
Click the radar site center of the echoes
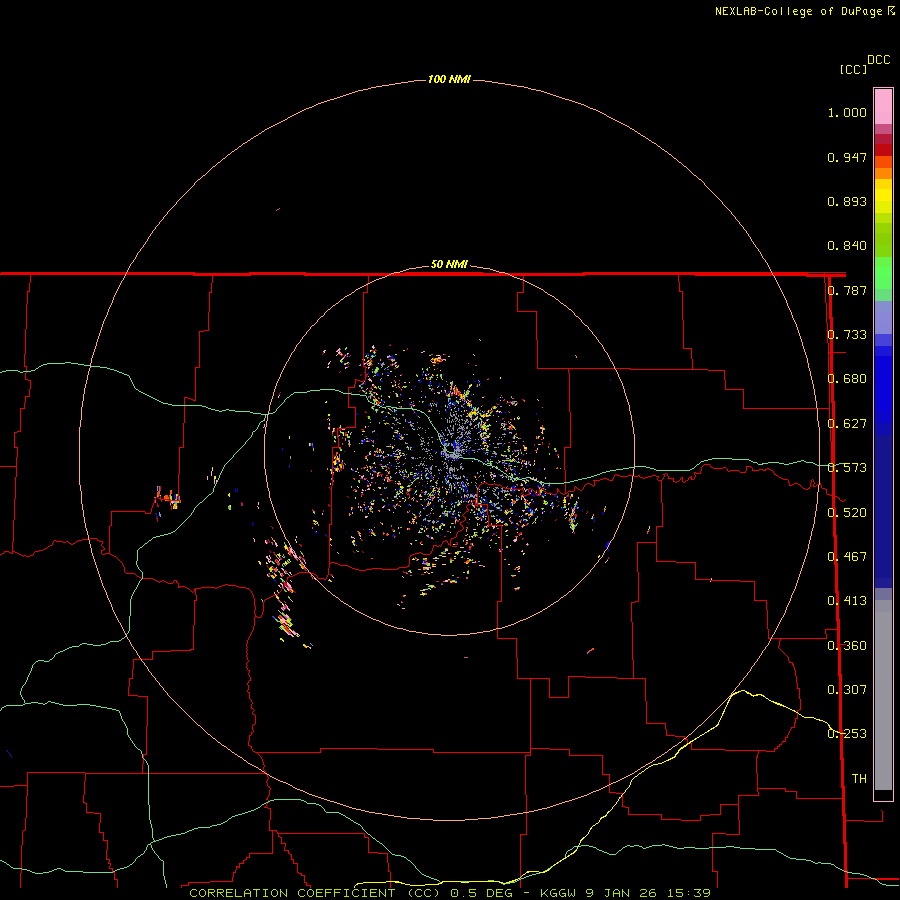[x=450, y=453]
